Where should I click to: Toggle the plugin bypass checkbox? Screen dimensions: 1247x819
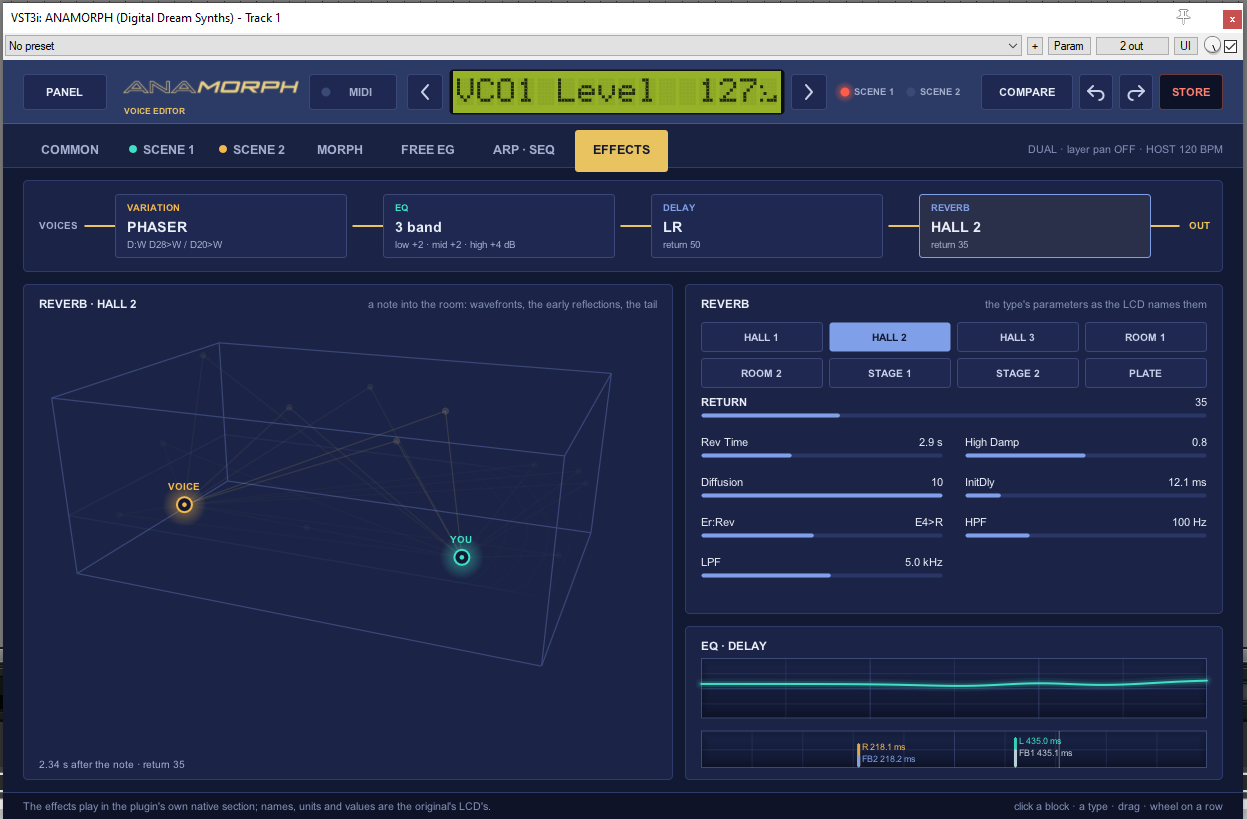1231,46
